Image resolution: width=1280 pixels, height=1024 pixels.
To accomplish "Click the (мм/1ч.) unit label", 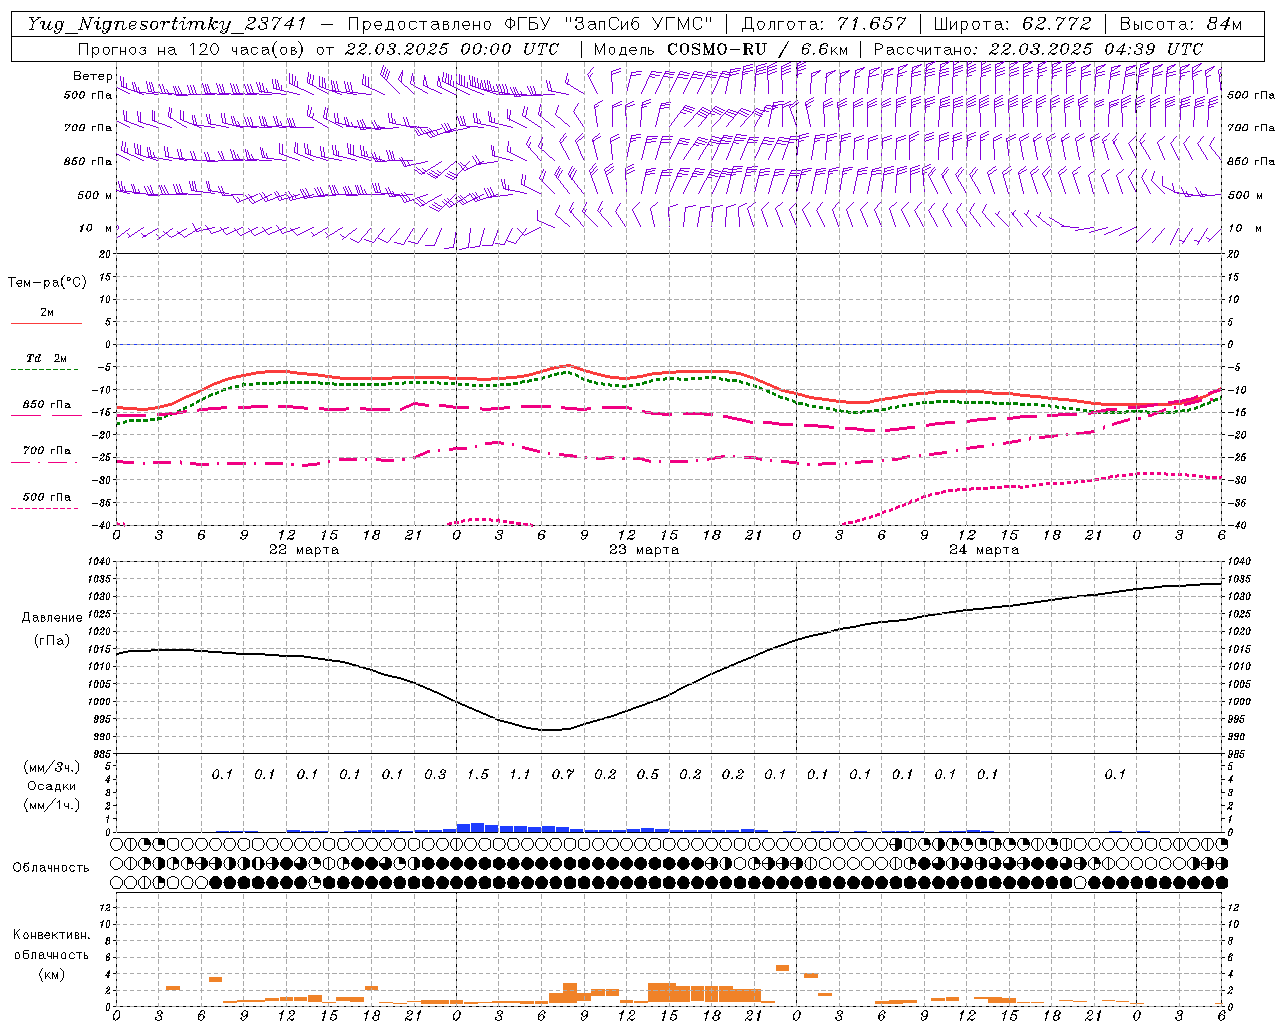I will coord(52,805).
